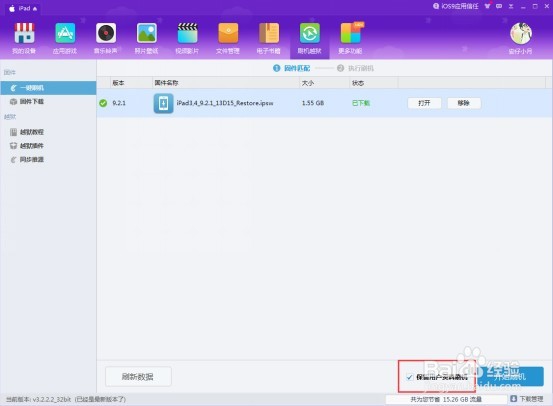Screen dimensions: 553x406
Task: Select the Flash & Jailbreak (刷机越狱) icon
Action: point(310,33)
